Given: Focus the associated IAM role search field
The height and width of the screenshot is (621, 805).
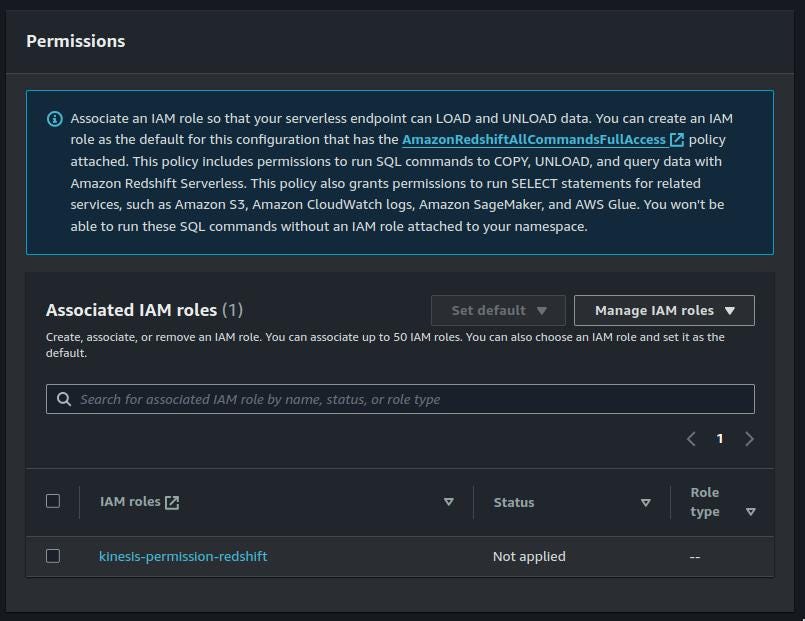Looking at the screenshot, I should coord(400,399).
